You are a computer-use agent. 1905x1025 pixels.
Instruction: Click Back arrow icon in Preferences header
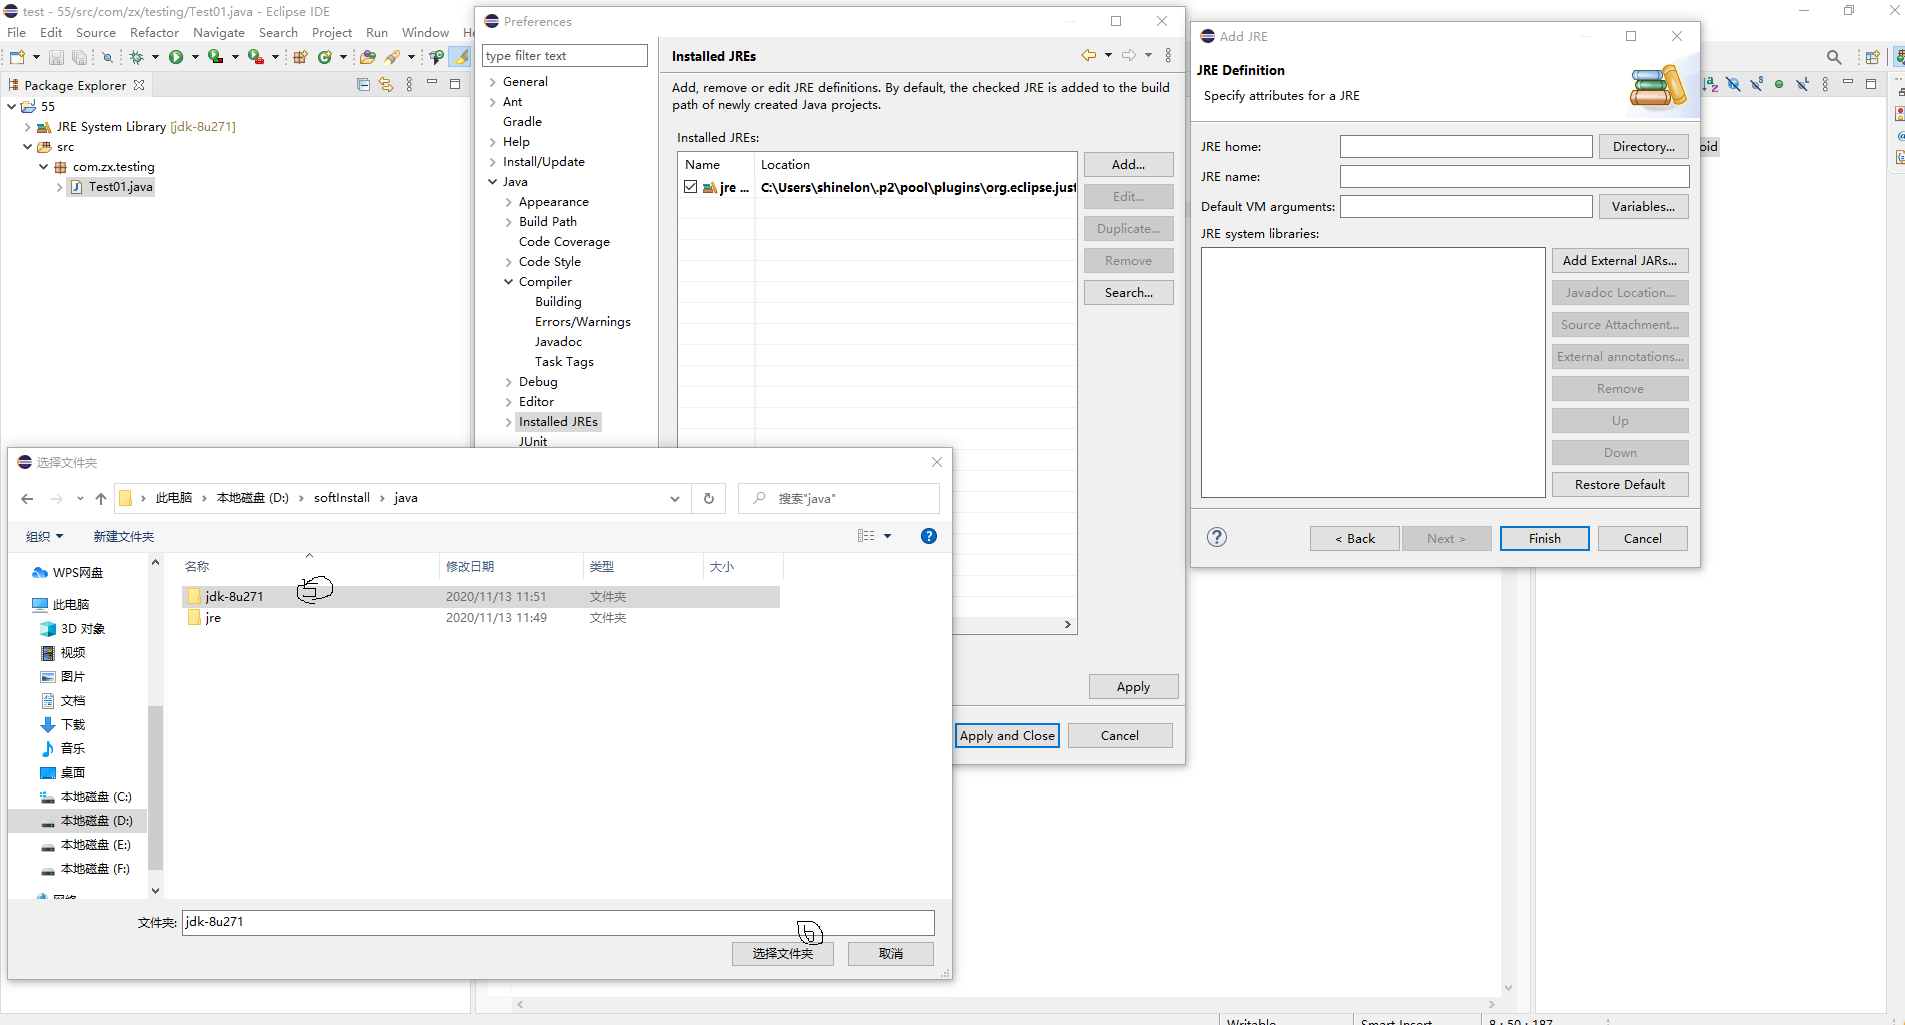click(1088, 56)
